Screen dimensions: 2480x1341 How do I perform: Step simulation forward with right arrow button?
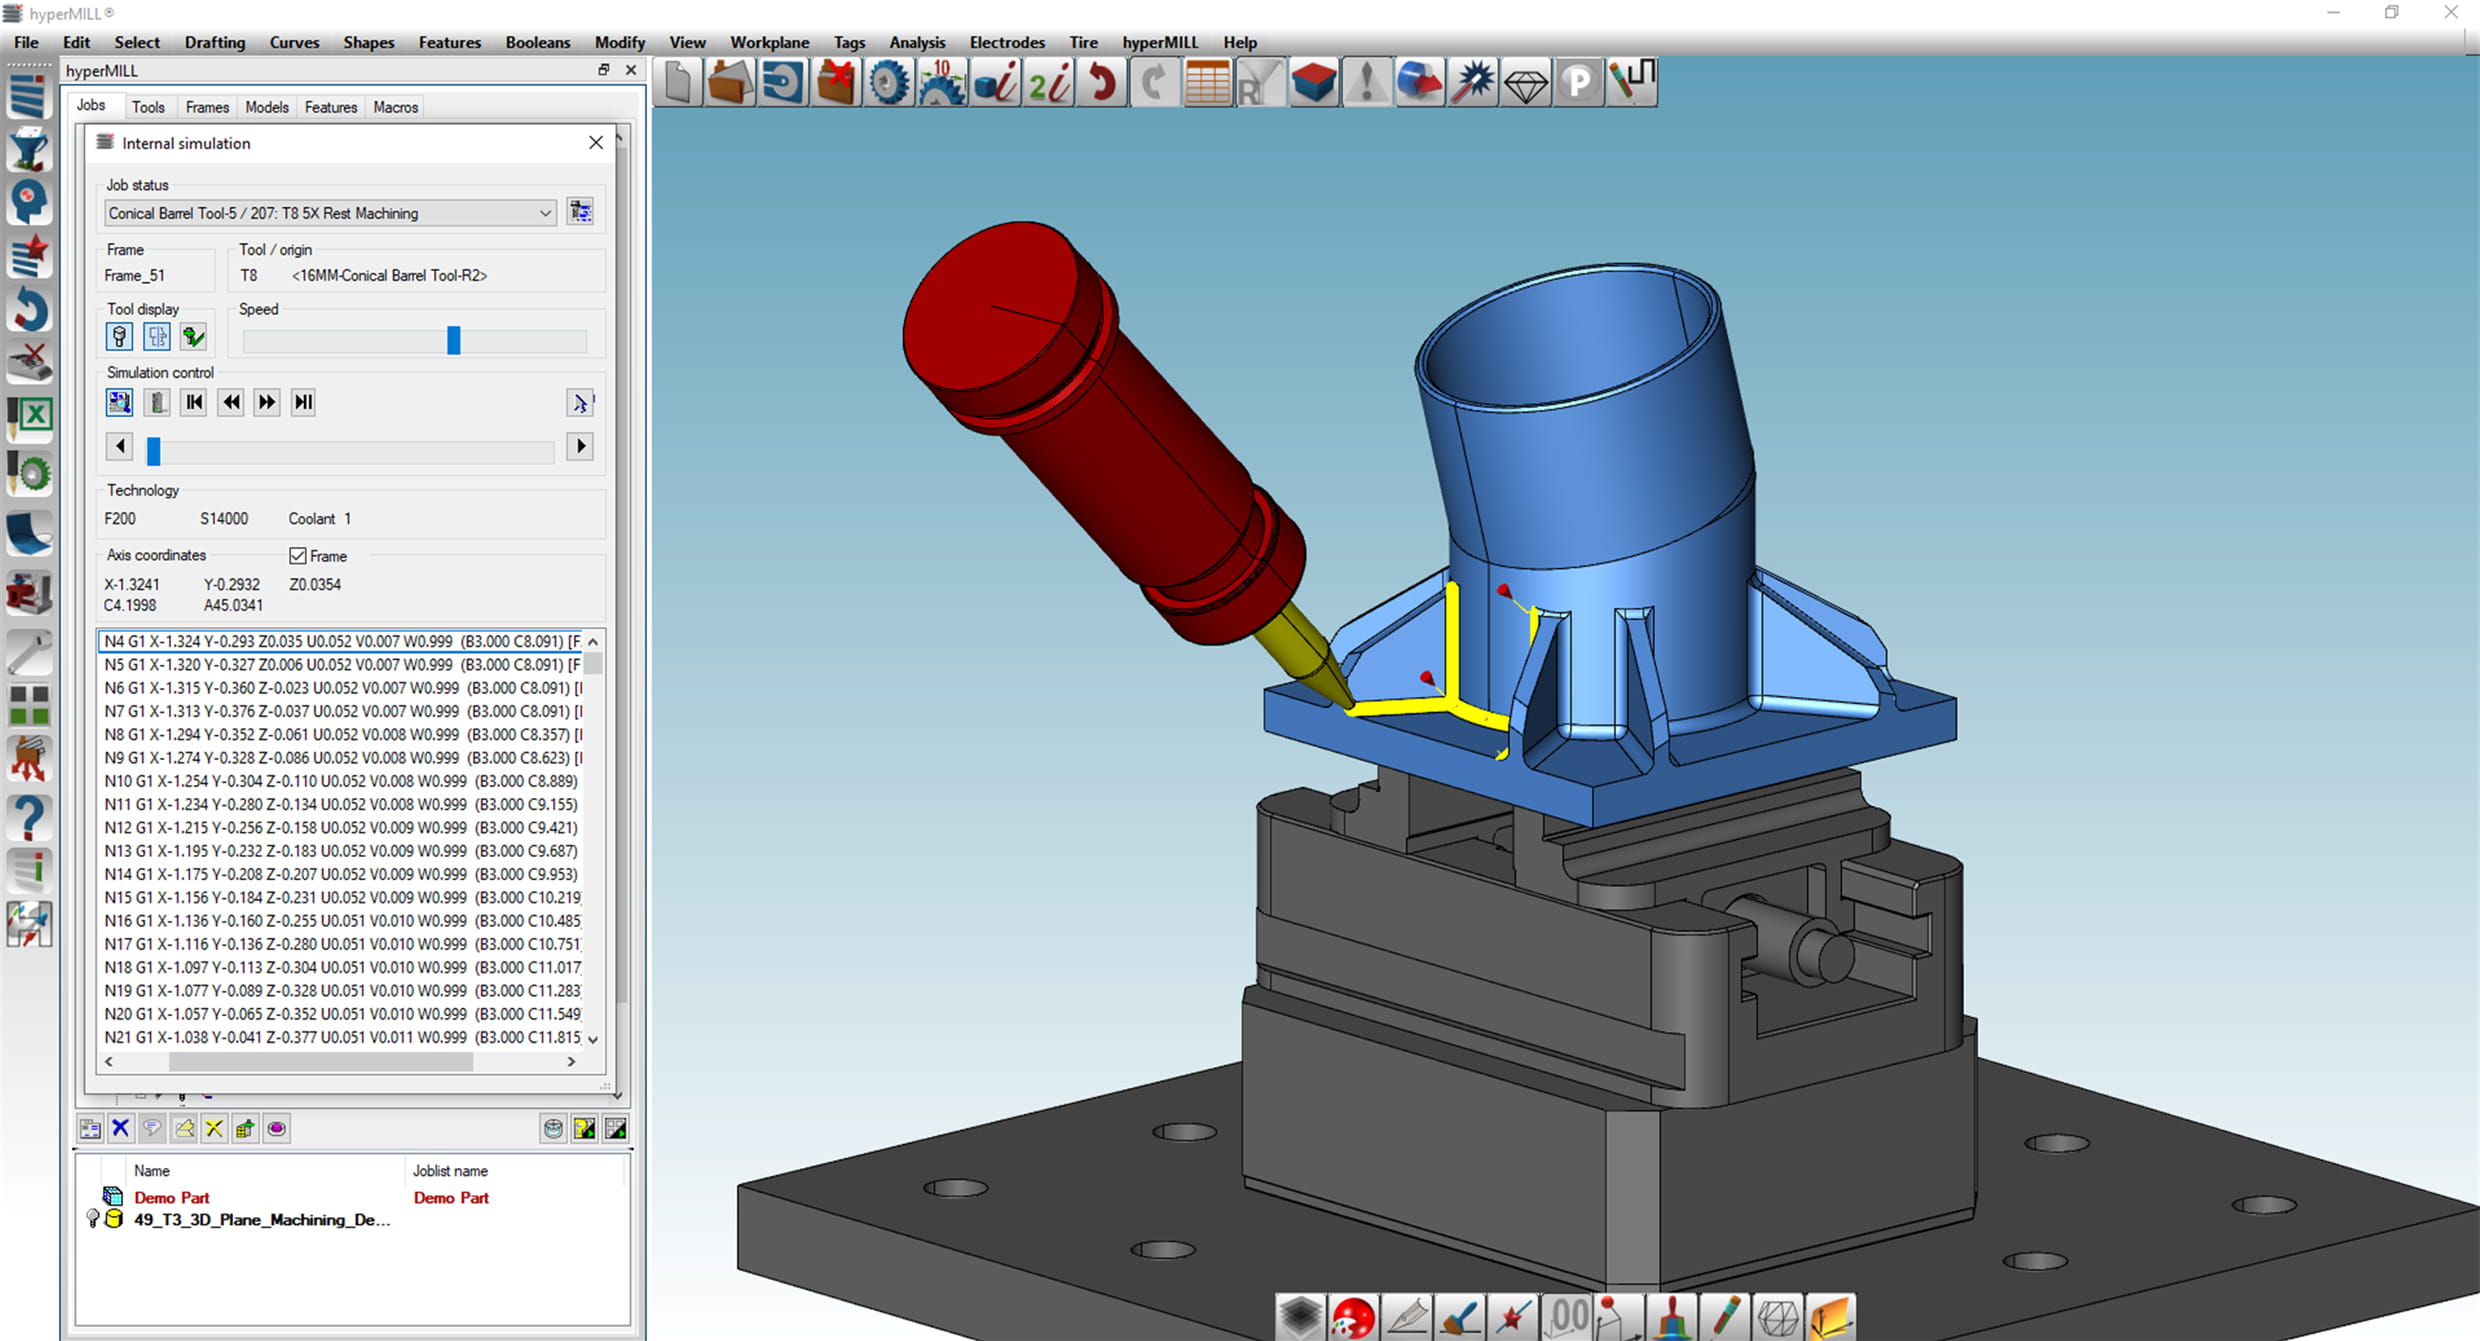(580, 446)
